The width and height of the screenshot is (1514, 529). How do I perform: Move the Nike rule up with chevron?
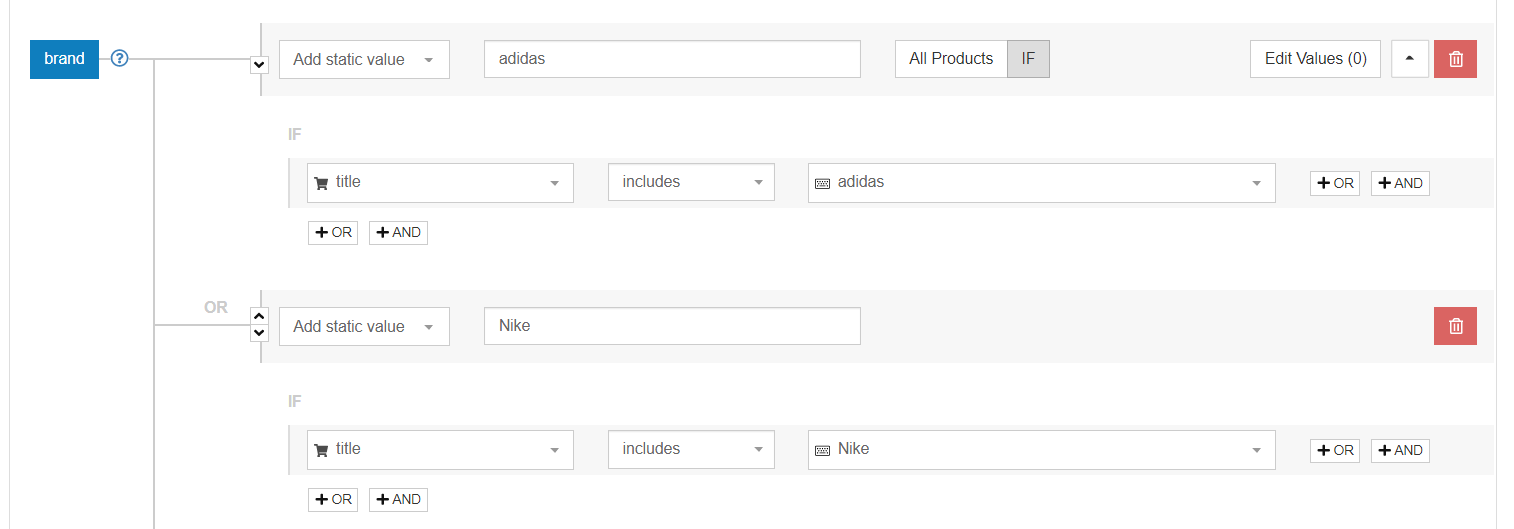pos(259,316)
